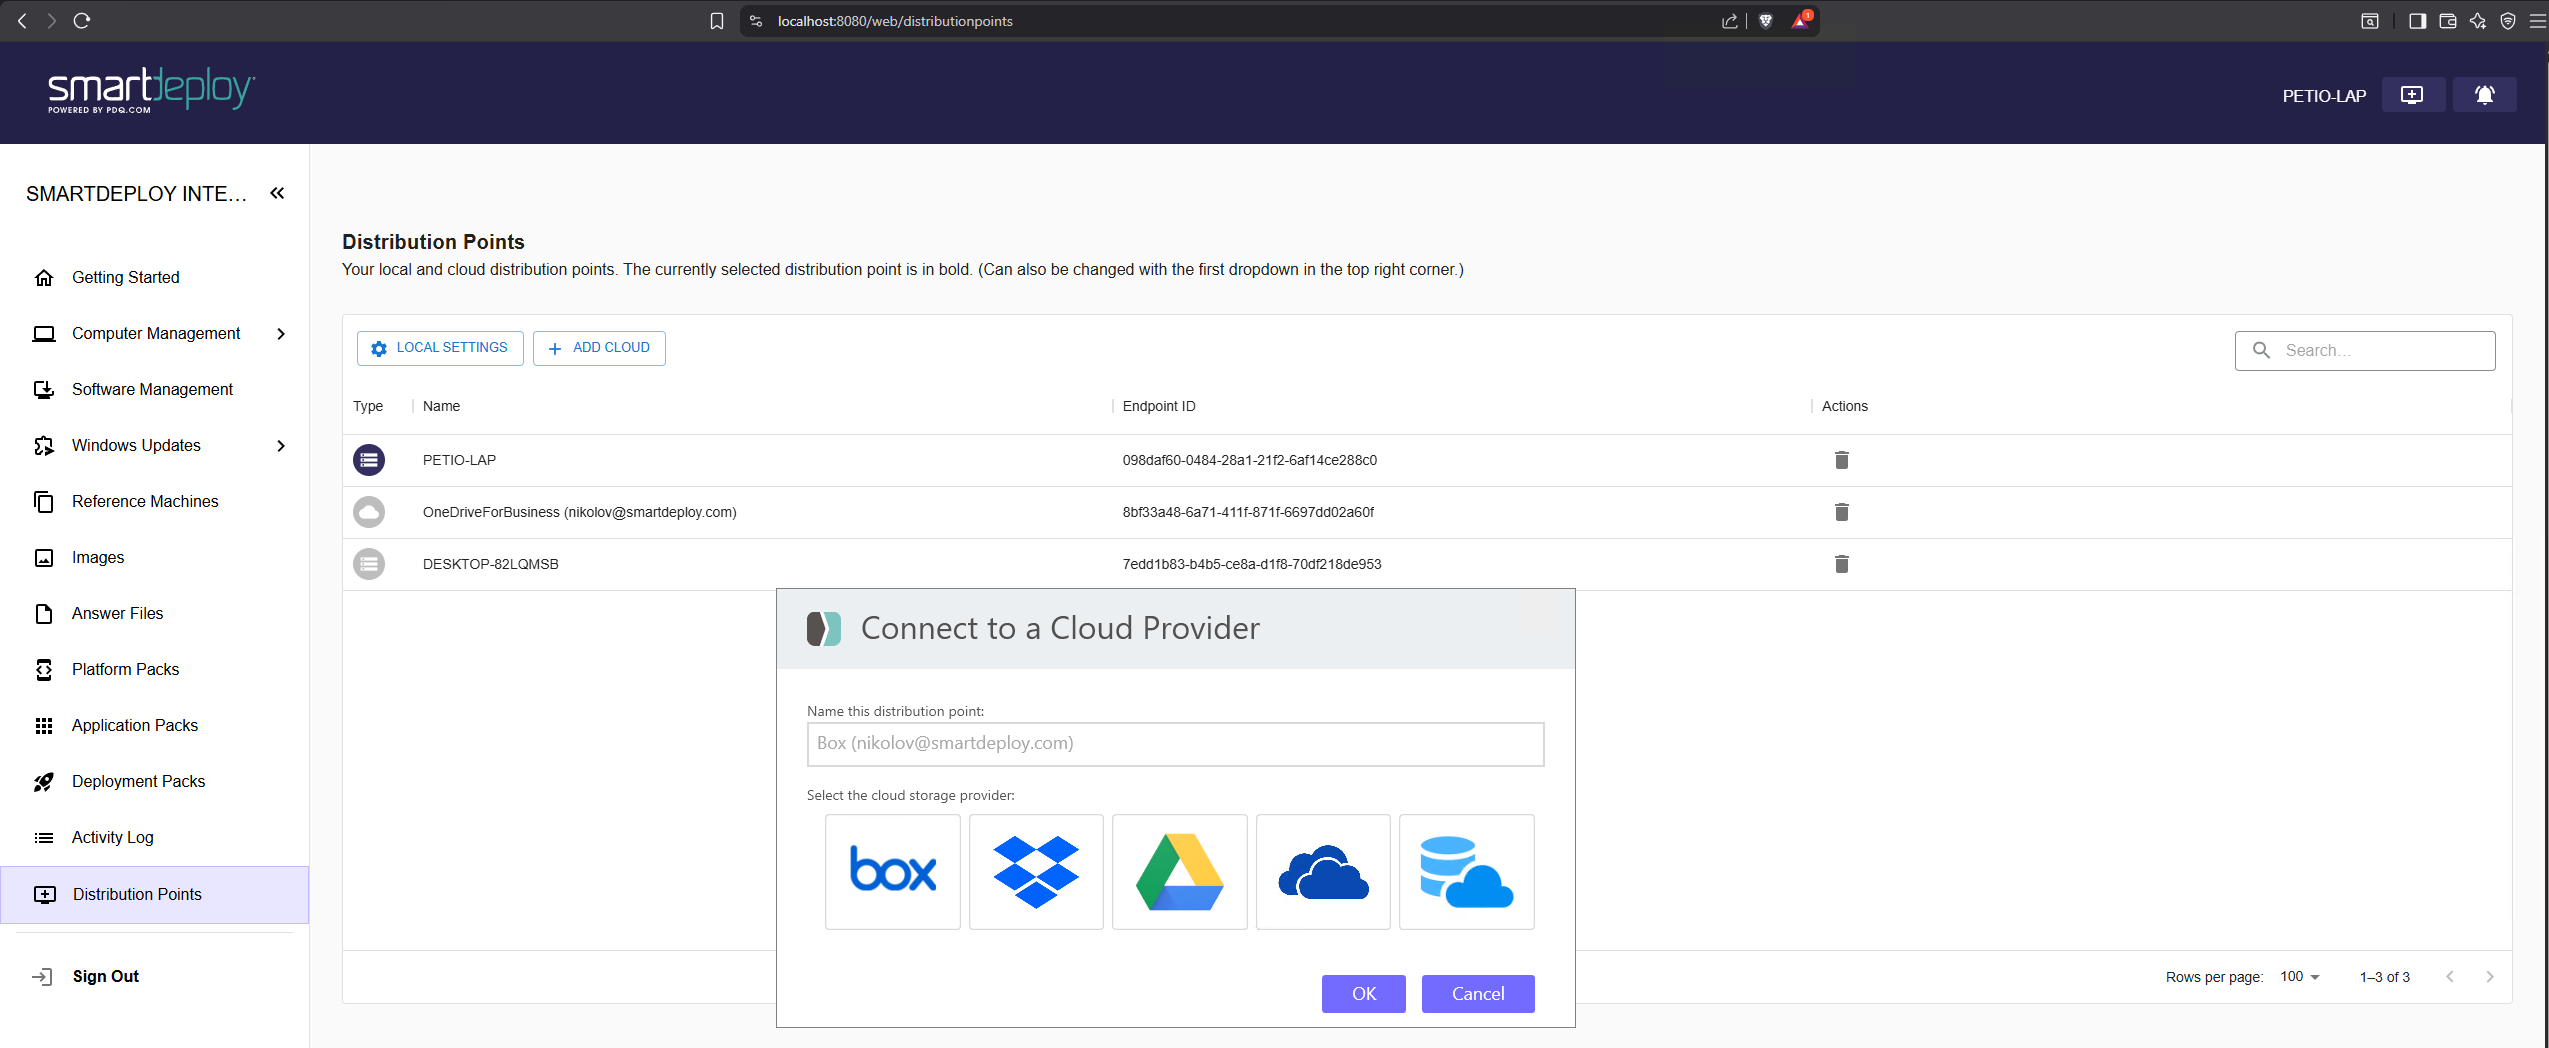
Task: Open Platform Packs in sidebar
Action: 125,669
